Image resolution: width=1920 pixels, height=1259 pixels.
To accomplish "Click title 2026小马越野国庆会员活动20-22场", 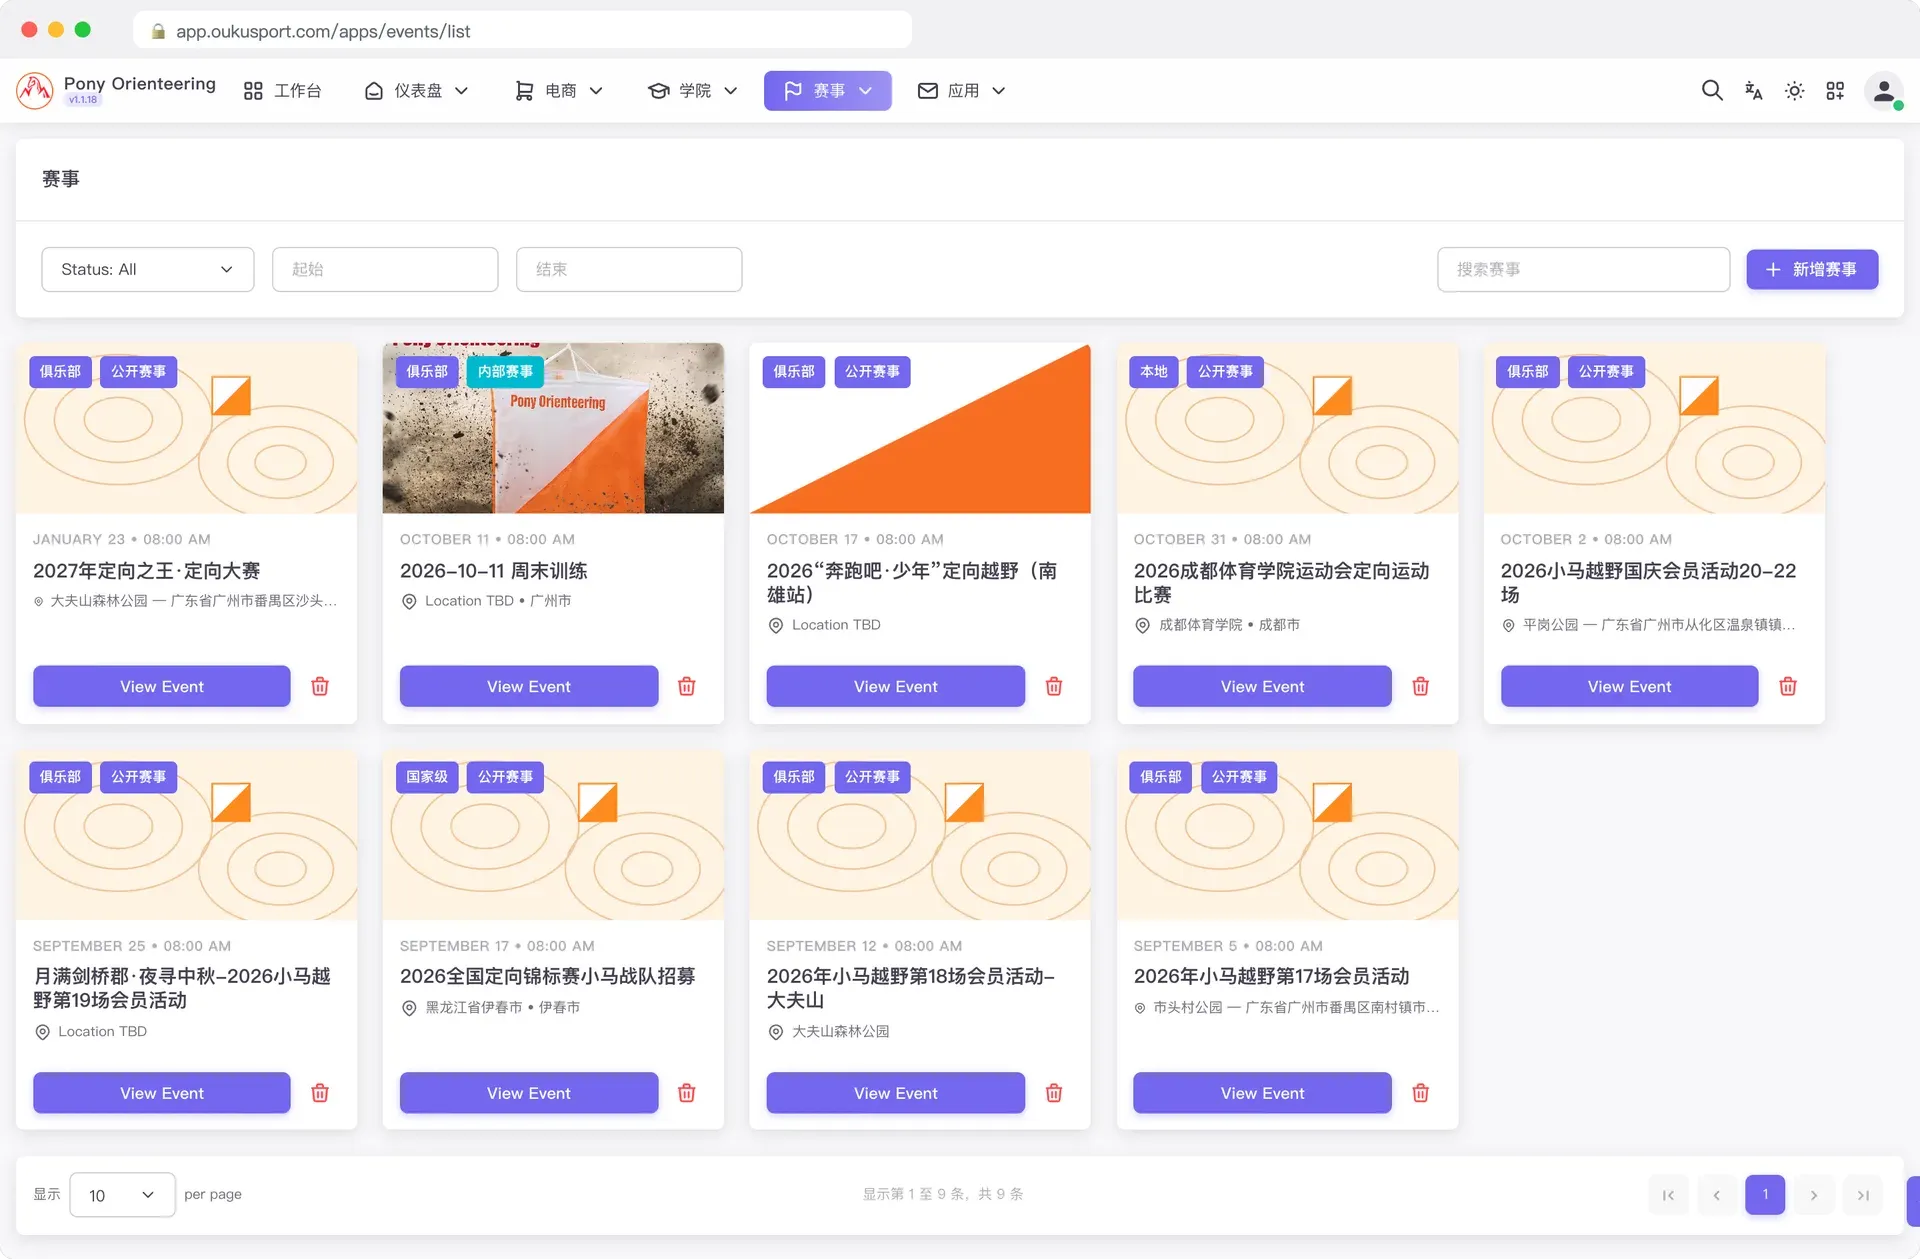I will pos(1648,582).
